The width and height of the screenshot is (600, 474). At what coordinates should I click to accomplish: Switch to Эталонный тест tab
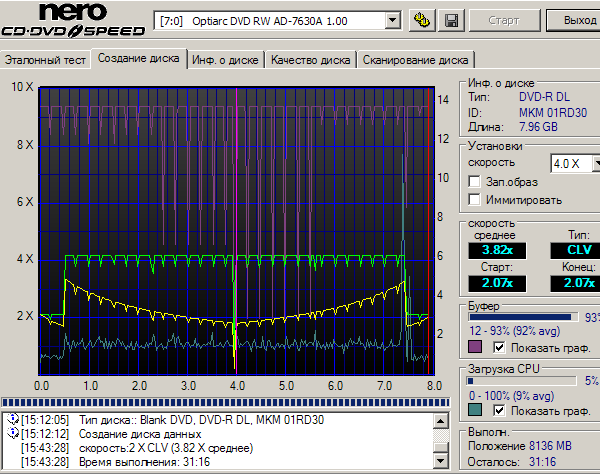click(x=46, y=60)
